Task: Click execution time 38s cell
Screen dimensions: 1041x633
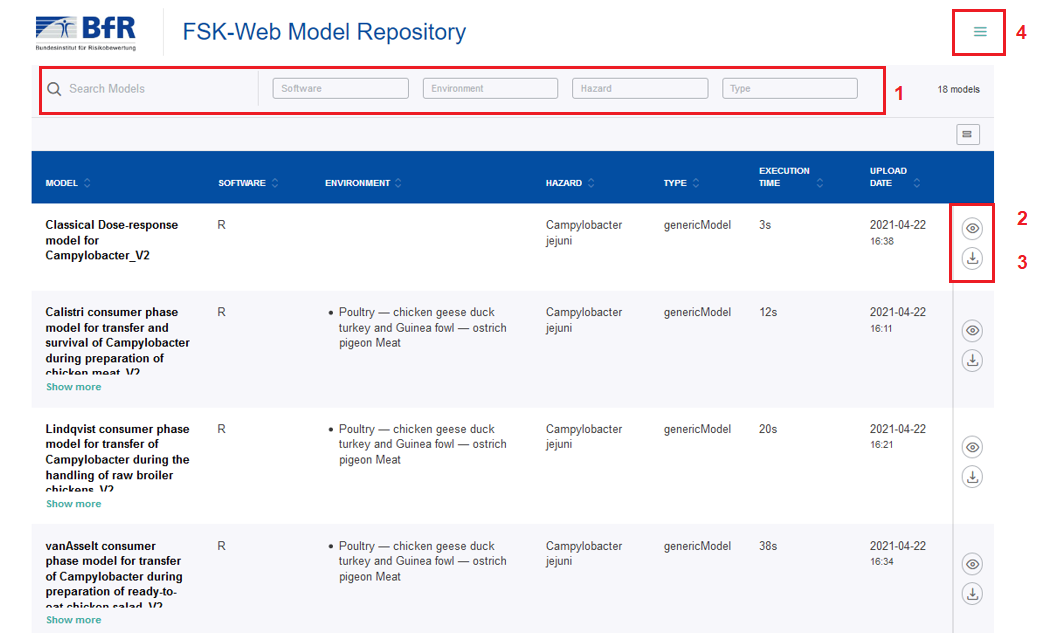Action: point(768,546)
